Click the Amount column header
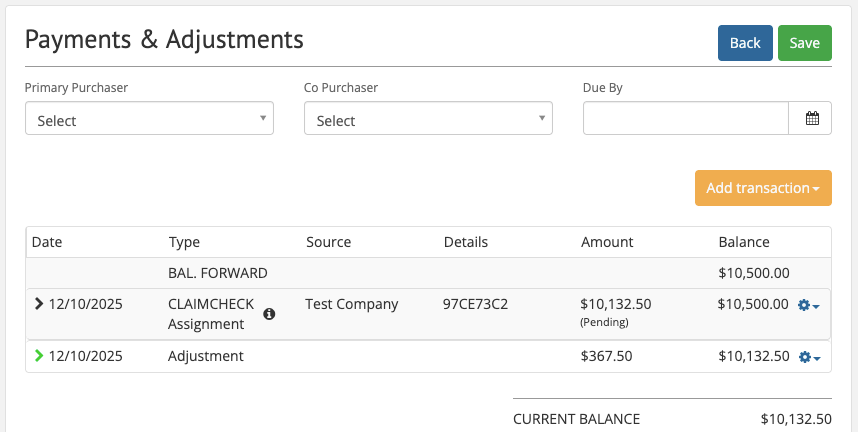Screen dimensions: 858x432 [x=607, y=242]
